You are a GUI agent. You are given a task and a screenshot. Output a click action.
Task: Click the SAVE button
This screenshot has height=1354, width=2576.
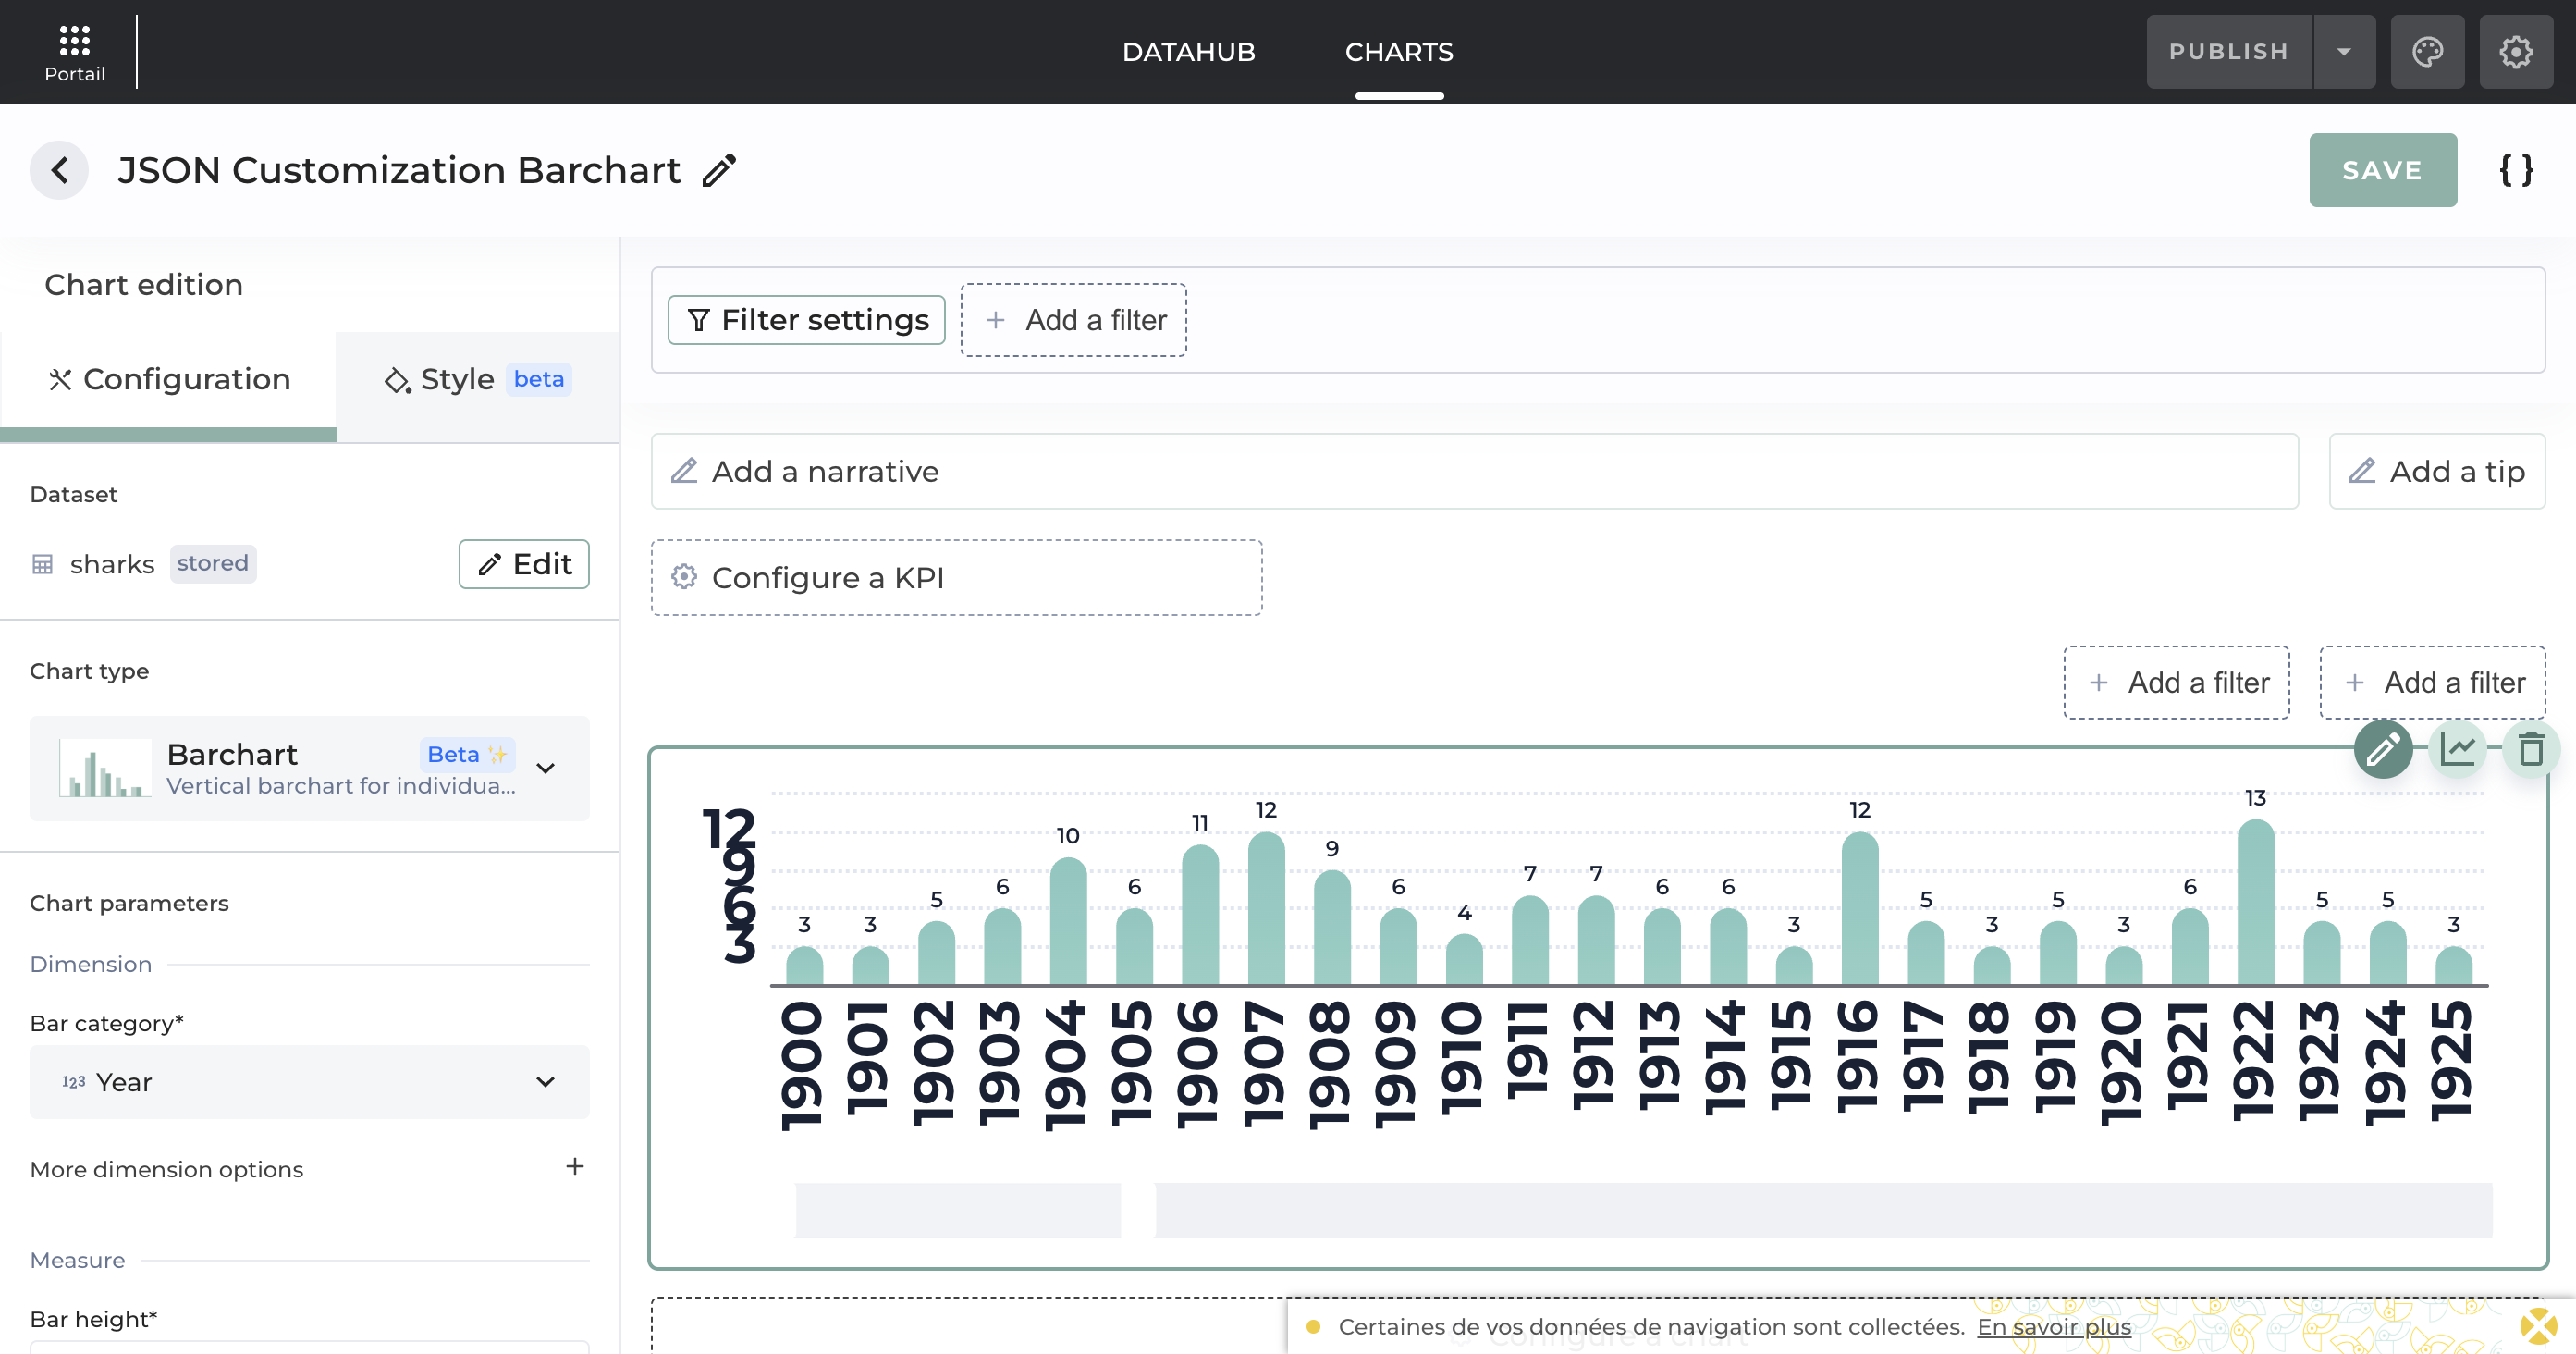tap(2382, 170)
